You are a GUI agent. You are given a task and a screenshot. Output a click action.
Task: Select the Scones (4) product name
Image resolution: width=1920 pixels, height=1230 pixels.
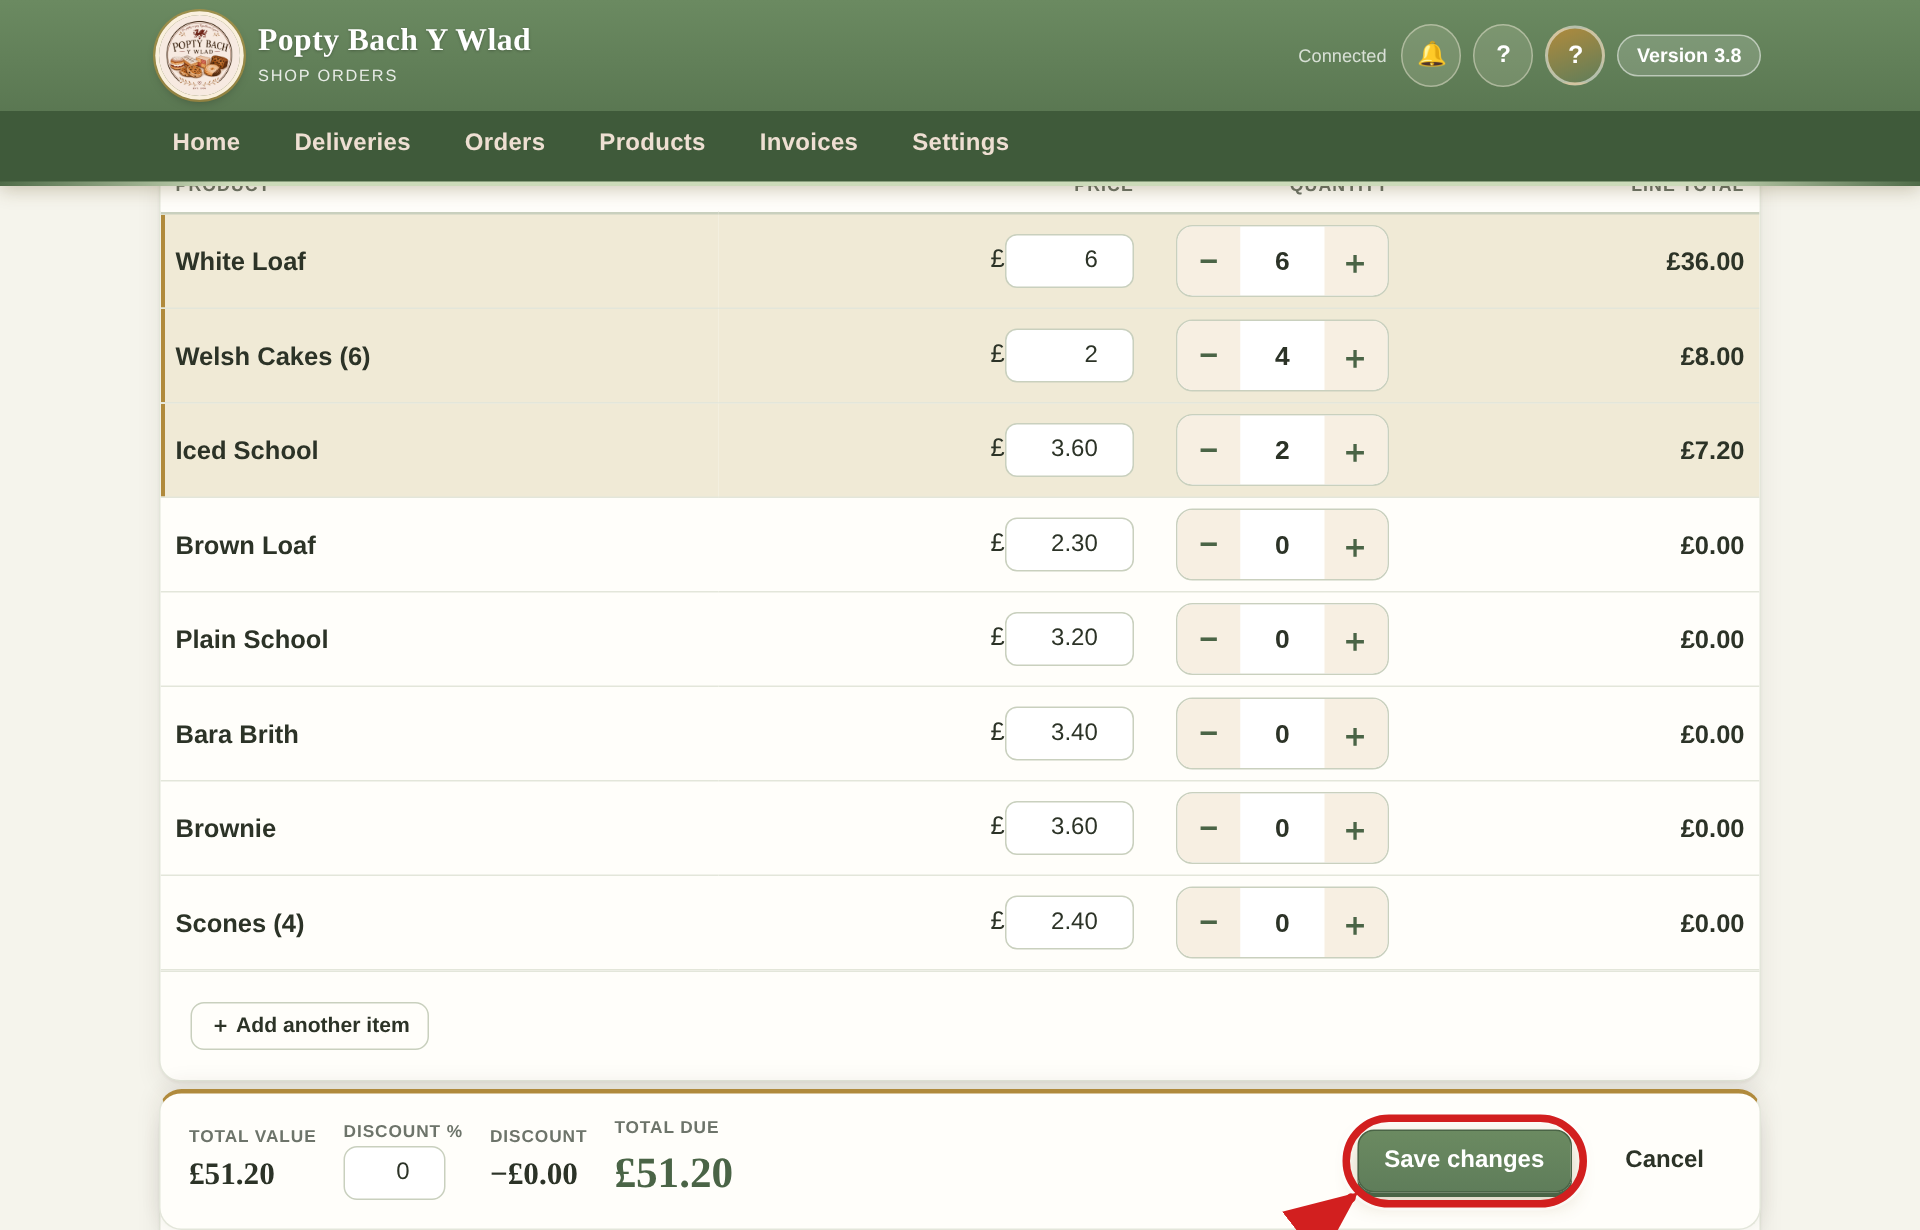click(240, 924)
